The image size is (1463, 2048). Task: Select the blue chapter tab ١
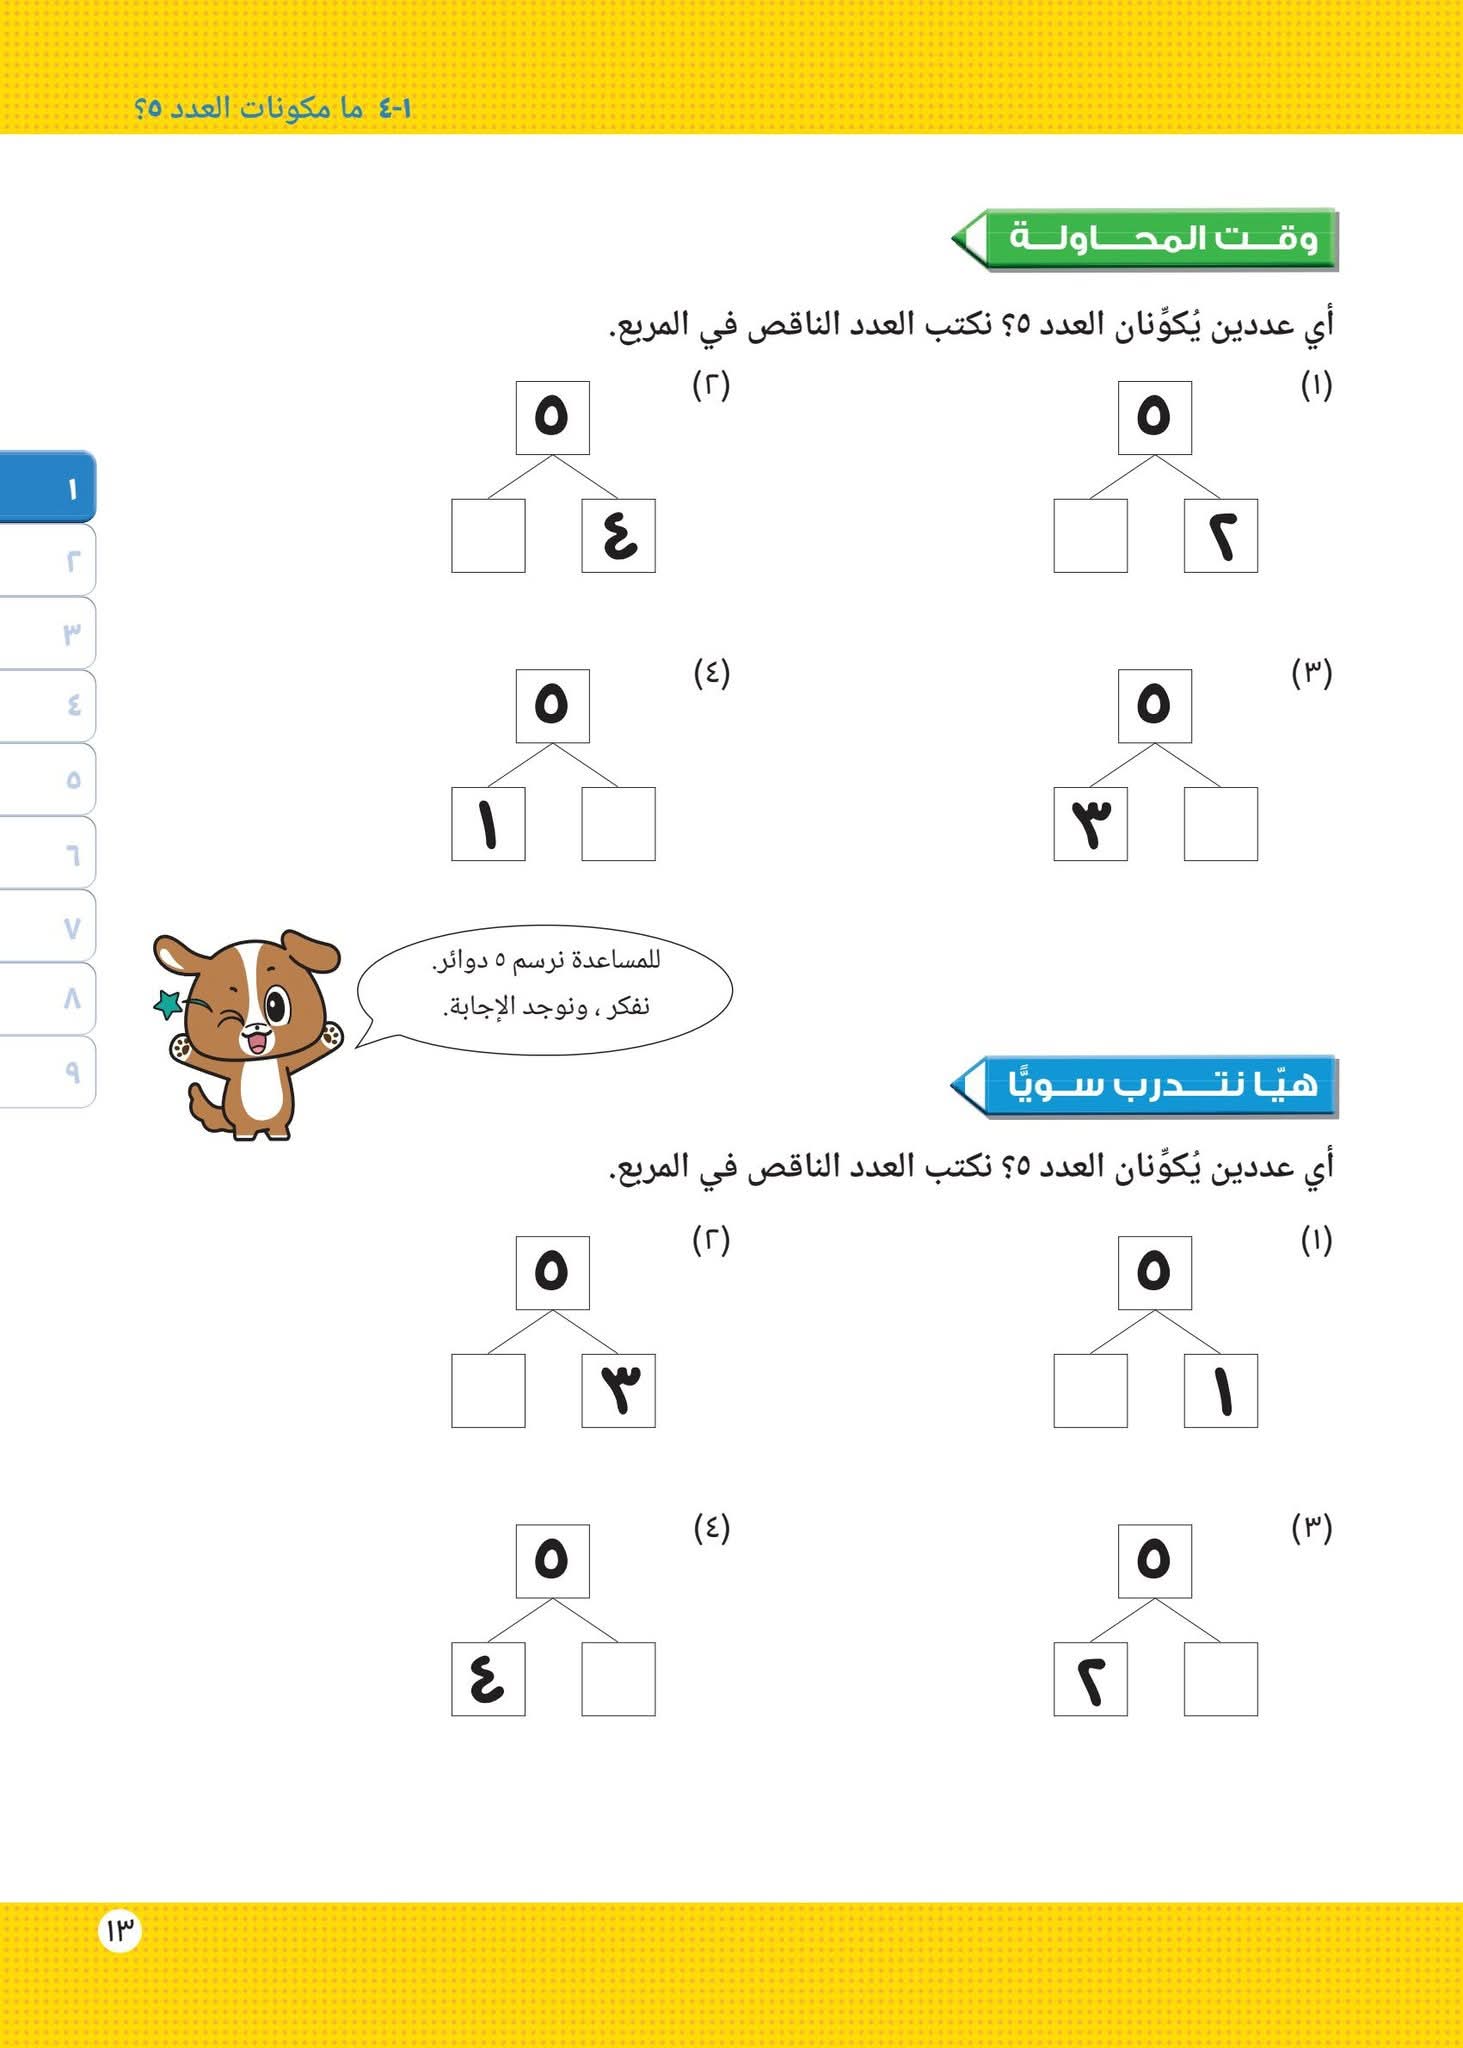click(x=48, y=487)
